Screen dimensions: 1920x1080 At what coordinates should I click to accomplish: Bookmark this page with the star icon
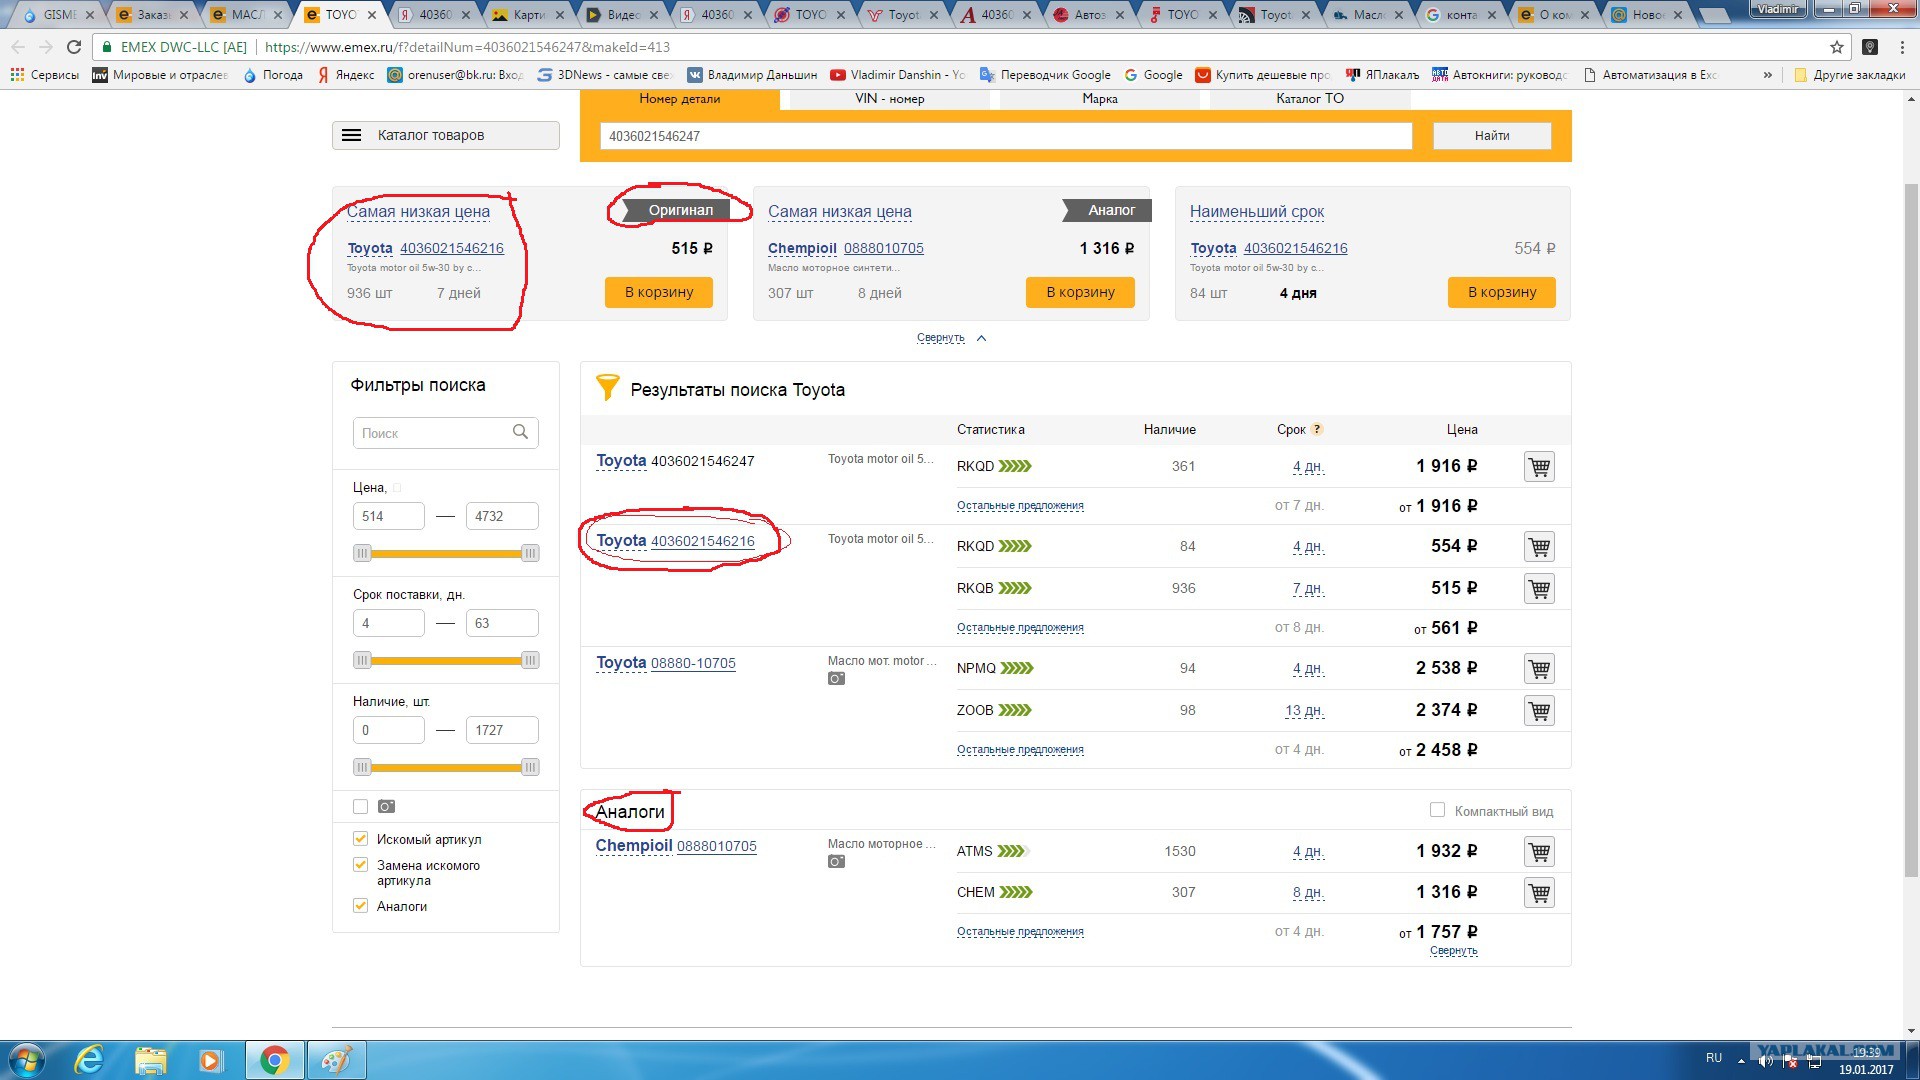tap(1837, 47)
